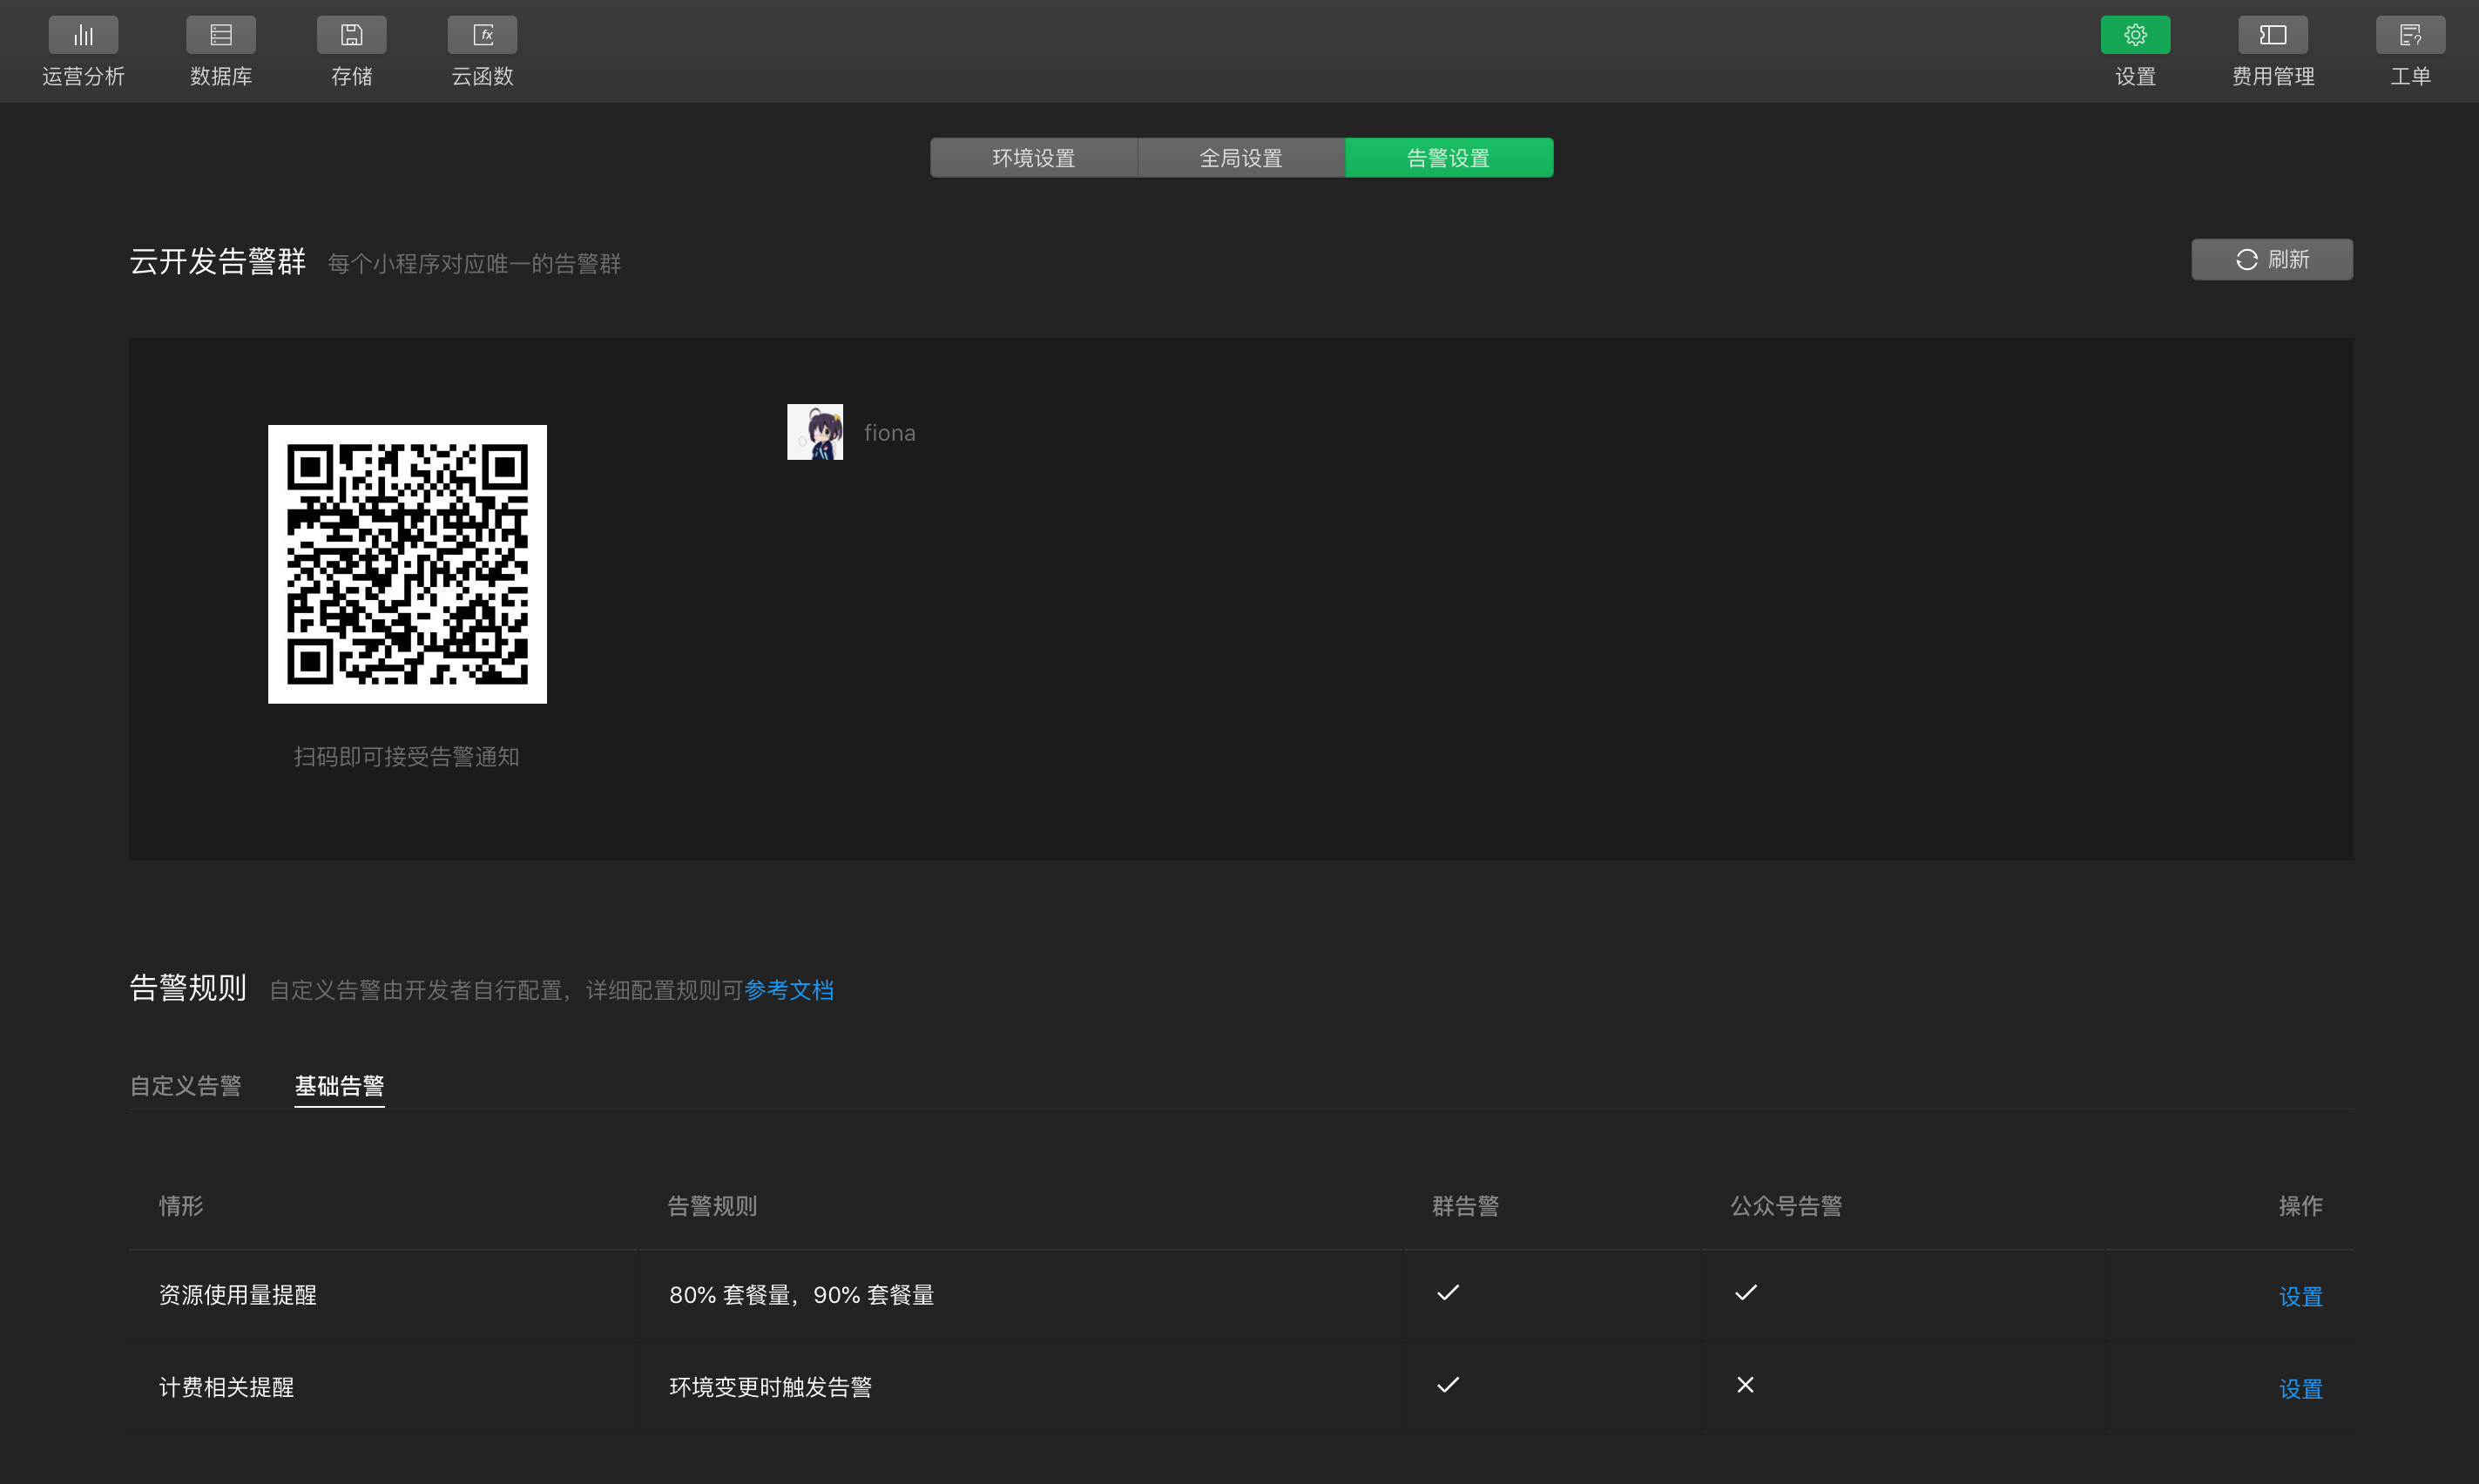Switch to the 自定义告警 tab
The width and height of the screenshot is (2479, 1484).
pos(186,1086)
